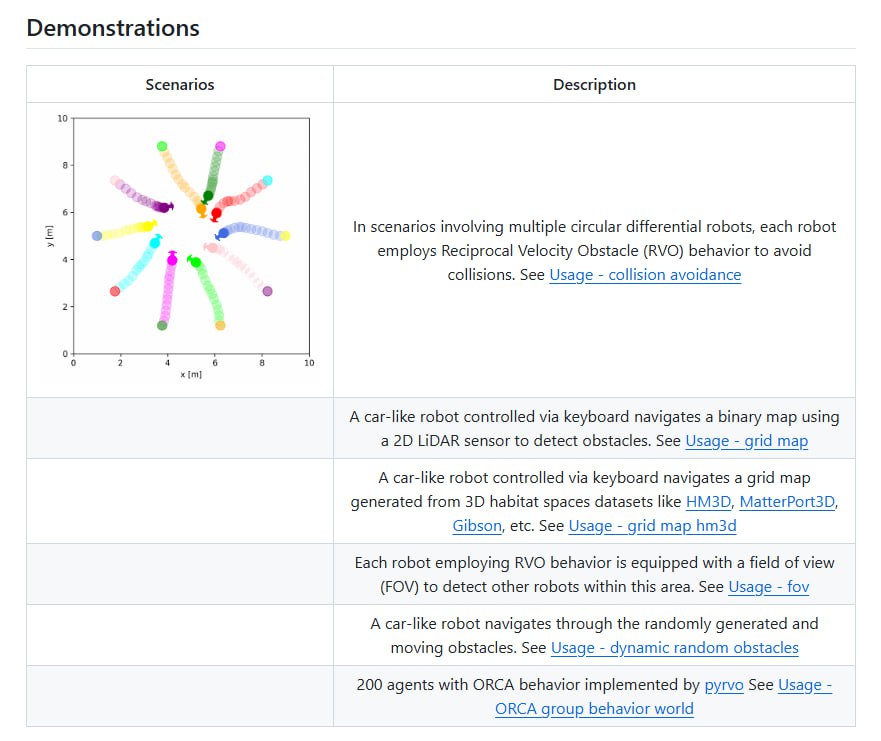Screen dimensions: 881x741
Task: Click the pyrvo library link
Action: click(x=724, y=685)
